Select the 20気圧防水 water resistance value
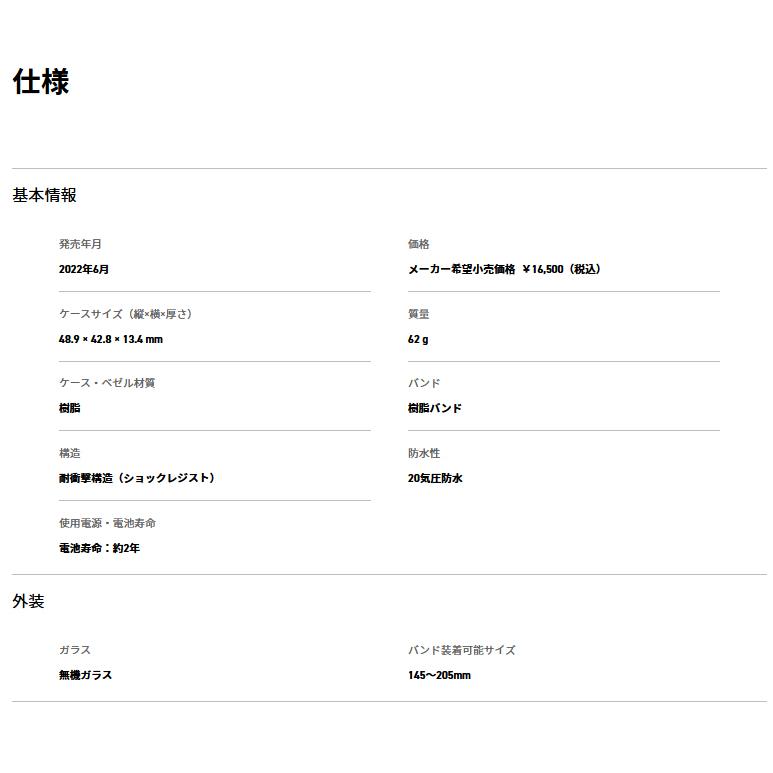Screen dimensions: 773x773 tap(435, 478)
